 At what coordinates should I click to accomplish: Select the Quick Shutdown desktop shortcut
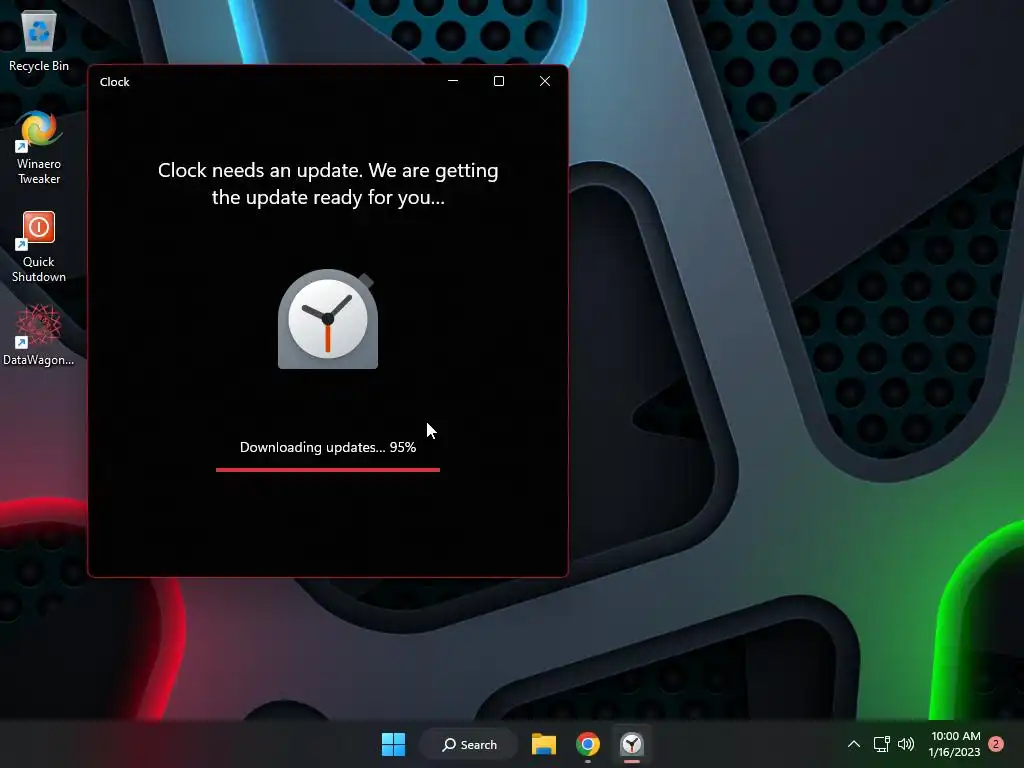39,247
